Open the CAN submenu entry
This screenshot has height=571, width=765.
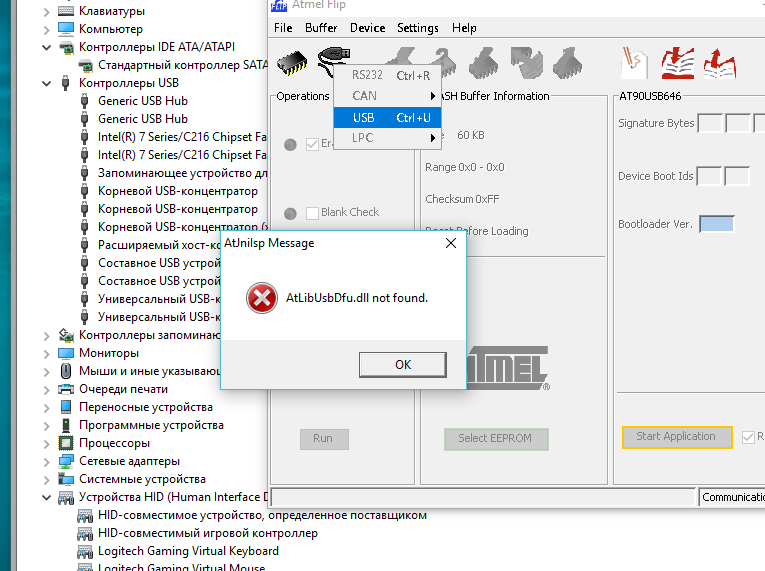pyautogui.click(x=387, y=96)
